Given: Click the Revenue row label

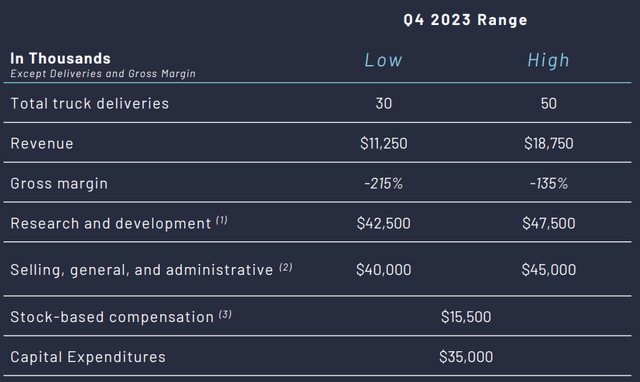Looking at the screenshot, I should click(x=42, y=143).
